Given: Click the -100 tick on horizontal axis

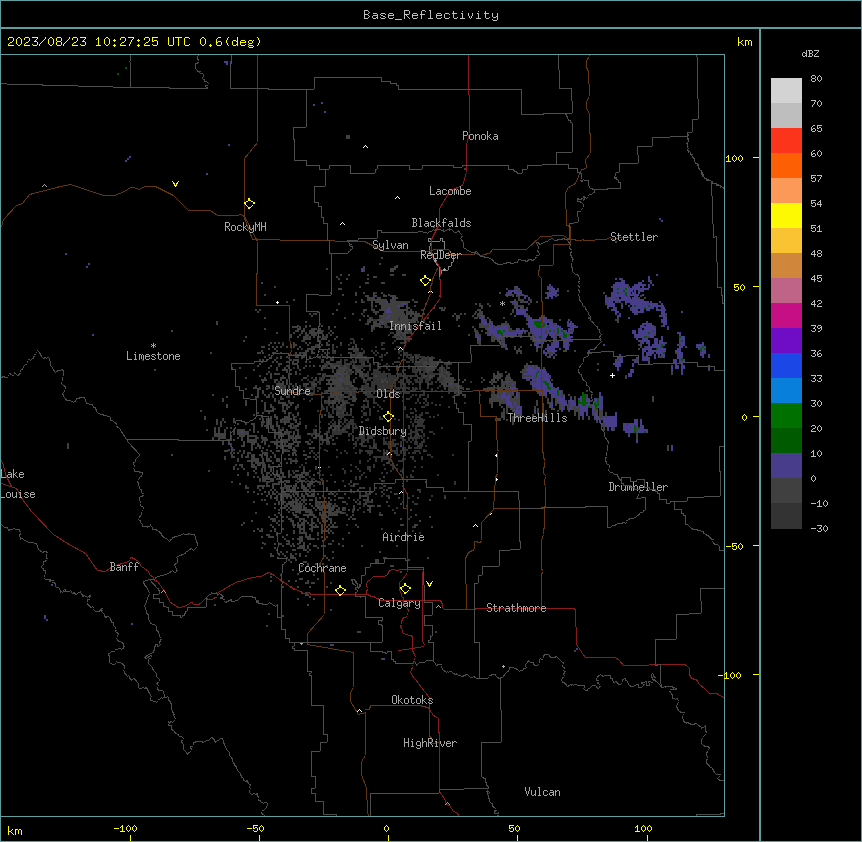Looking at the screenshot, I should pyautogui.click(x=125, y=828).
